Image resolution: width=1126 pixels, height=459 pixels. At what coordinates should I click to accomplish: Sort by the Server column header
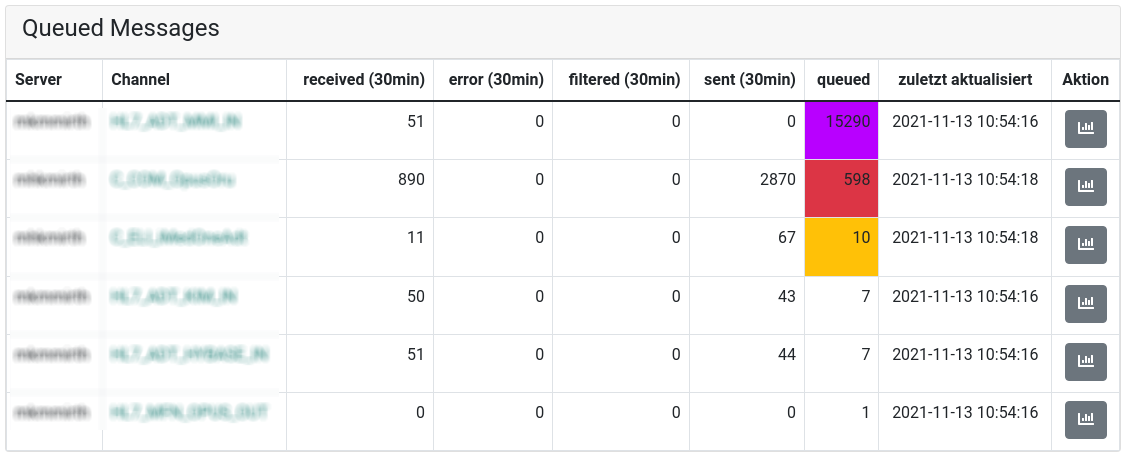pos(38,80)
